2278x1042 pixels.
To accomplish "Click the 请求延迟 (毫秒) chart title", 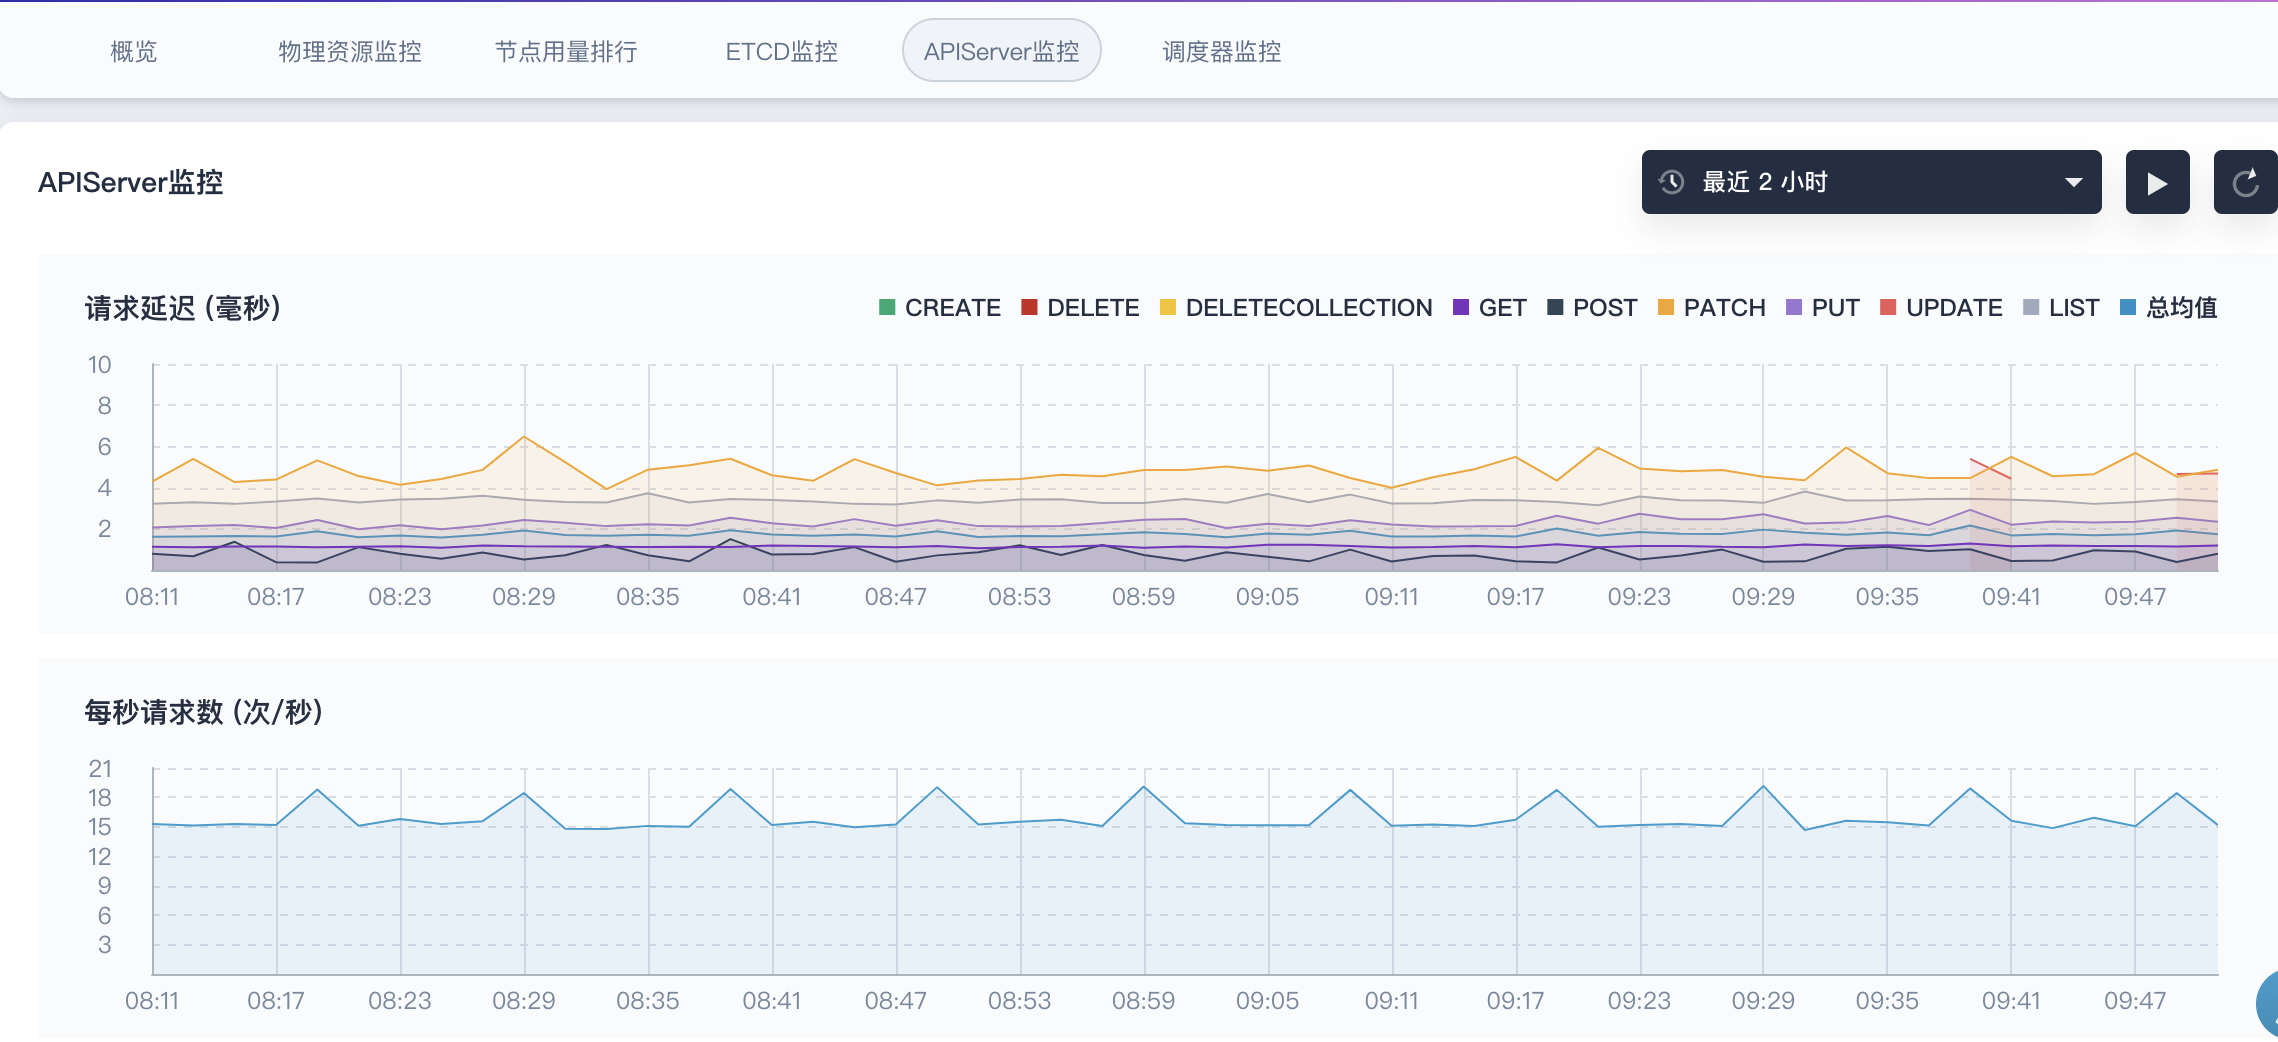I will (x=183, y=308).
